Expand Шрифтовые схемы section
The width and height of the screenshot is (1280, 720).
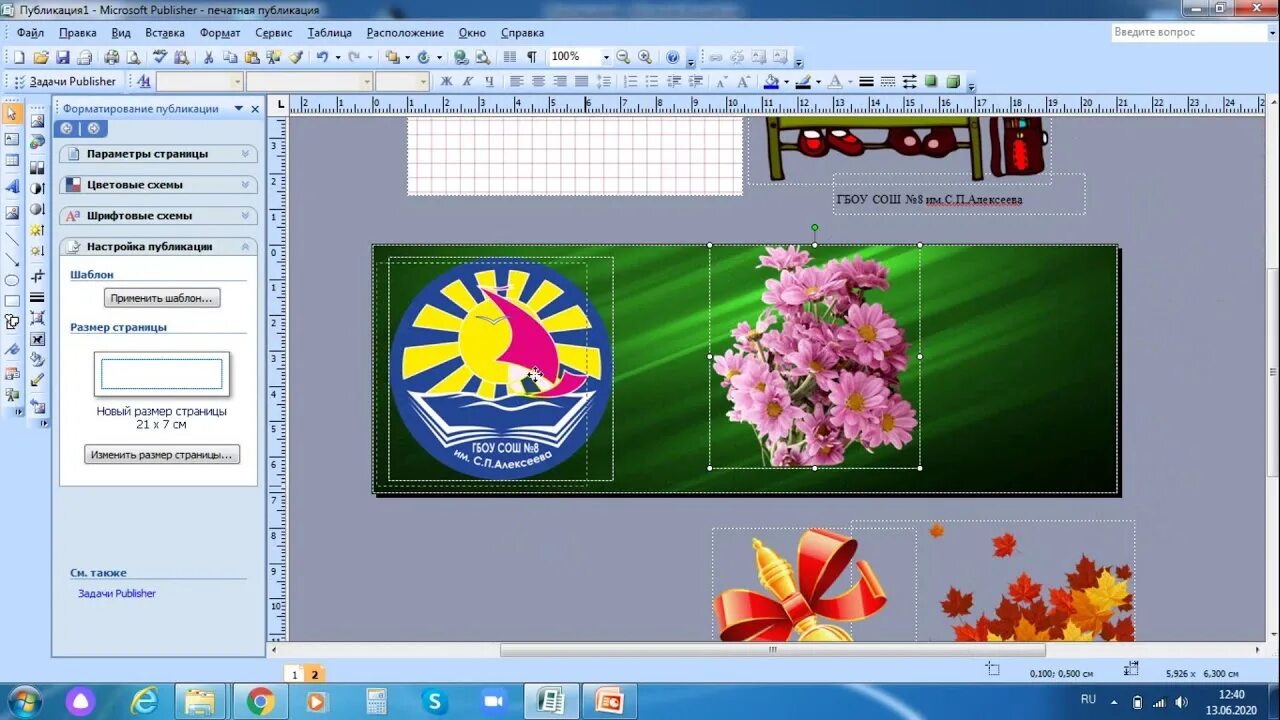[x=159, y=216]
